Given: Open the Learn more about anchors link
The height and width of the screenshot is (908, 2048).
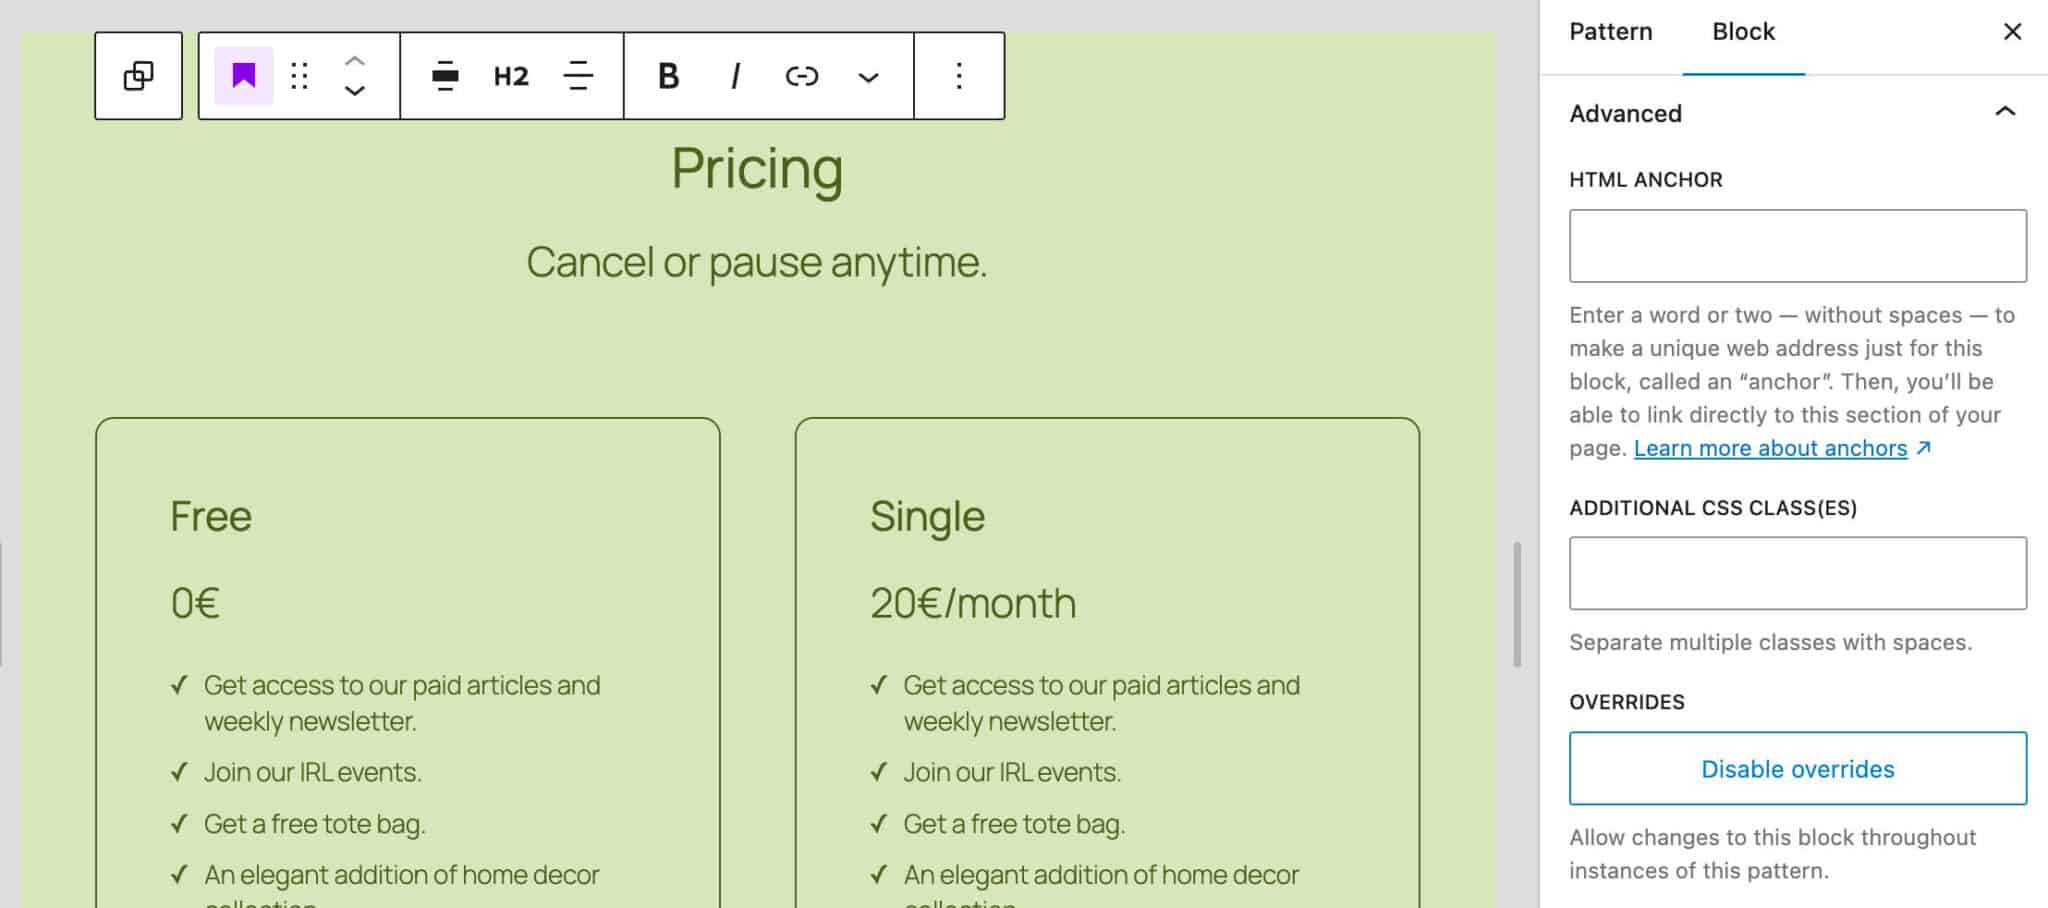Looking at the screenshot, I should [1770, 448].
